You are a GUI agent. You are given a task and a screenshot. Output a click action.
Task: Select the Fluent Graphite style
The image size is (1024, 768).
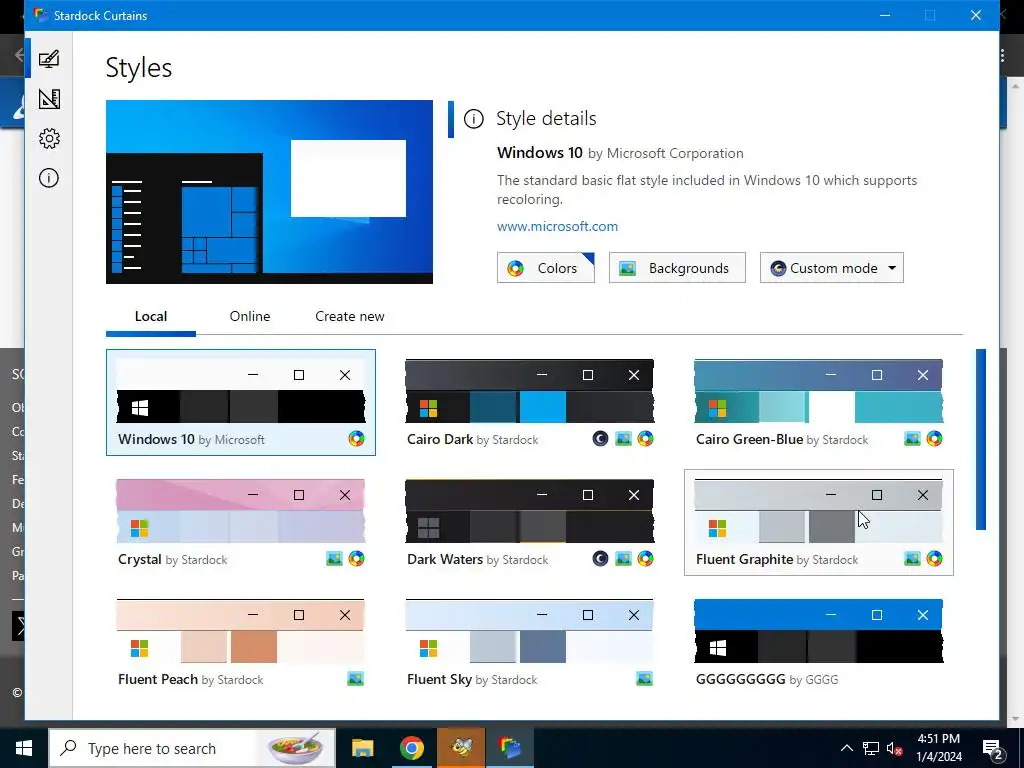click(819, 522)
